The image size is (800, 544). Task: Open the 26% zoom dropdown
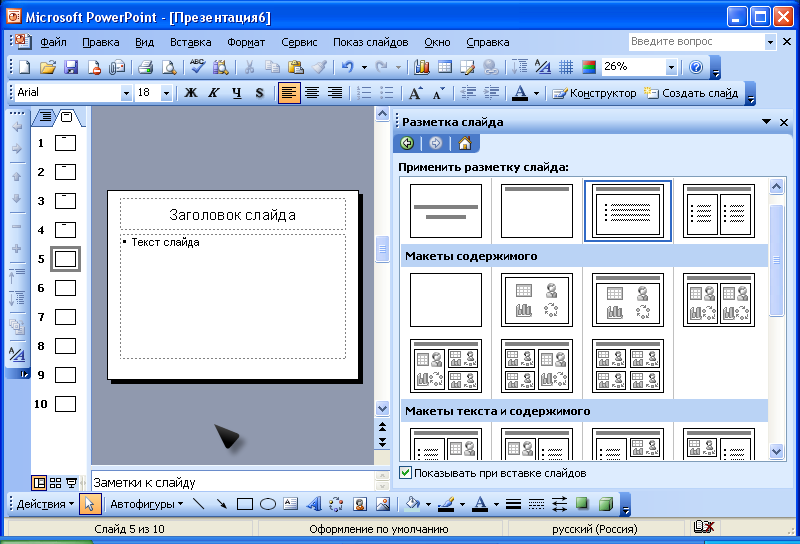[671, 67]
